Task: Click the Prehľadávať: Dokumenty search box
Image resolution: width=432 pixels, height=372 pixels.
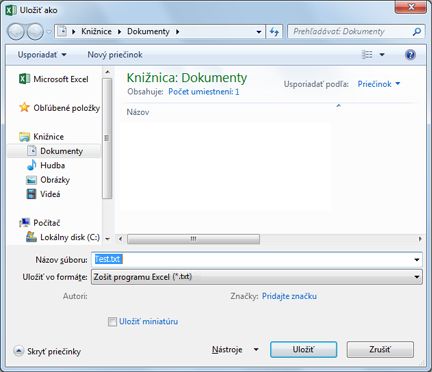Action: (356, 32)
